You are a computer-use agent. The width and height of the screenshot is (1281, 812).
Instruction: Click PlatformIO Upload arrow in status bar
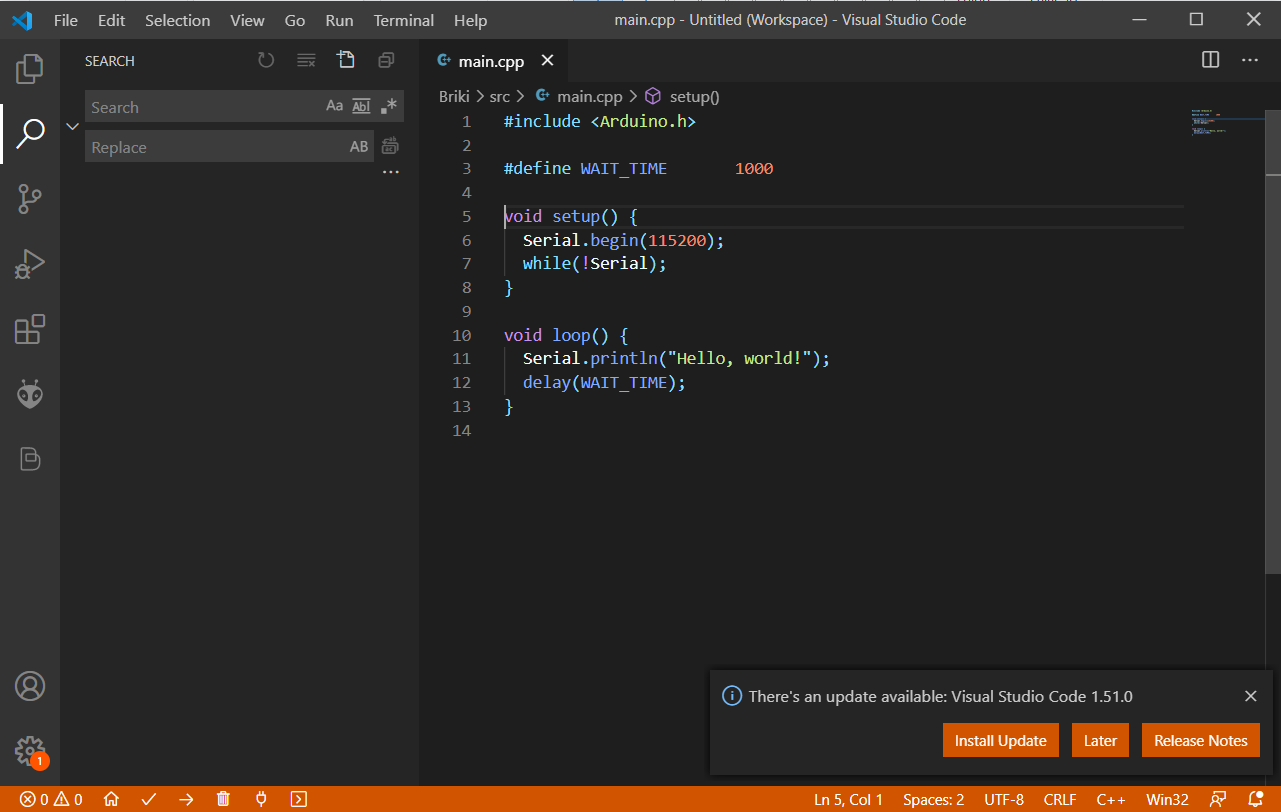[x=186, y=799]
